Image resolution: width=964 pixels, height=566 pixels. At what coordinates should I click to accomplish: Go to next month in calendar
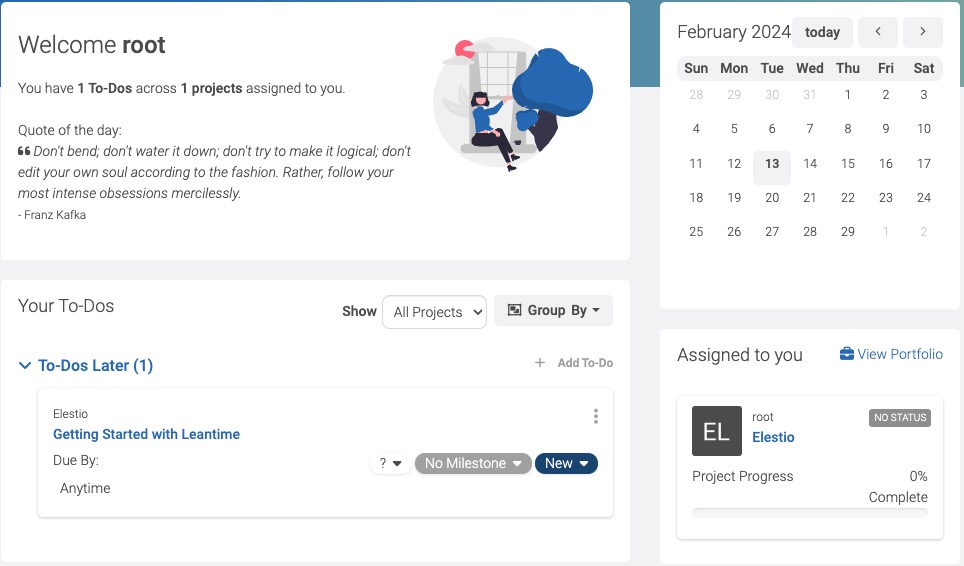pyautogui.click(x=922, y=32)
